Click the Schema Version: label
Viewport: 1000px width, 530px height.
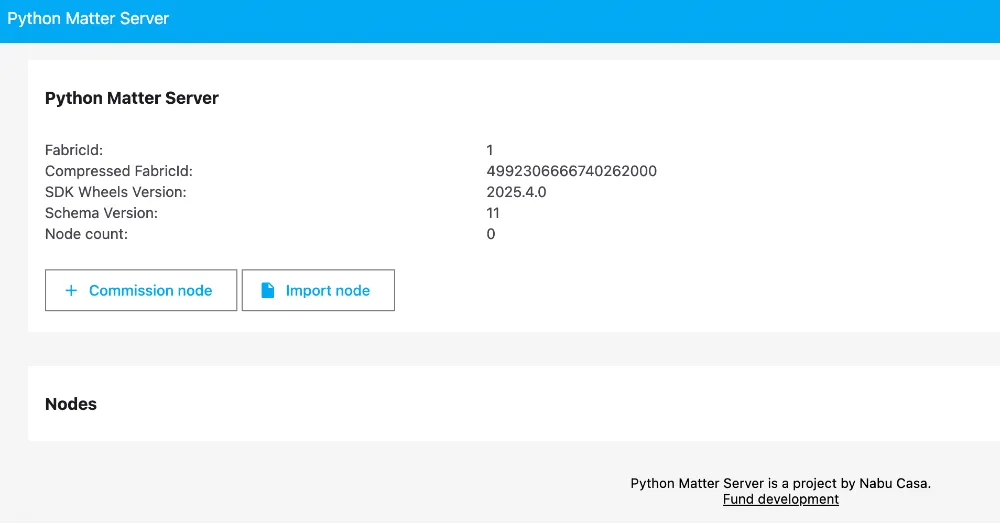click(x=101, y=213)
